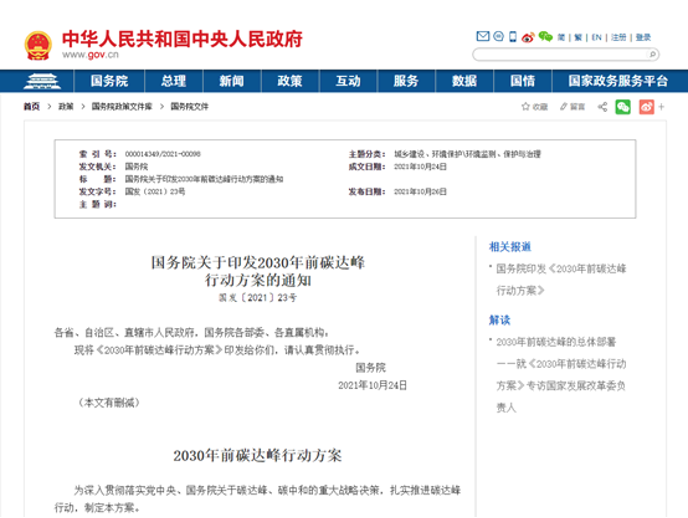Click the Weibo icon in top header
Image resolution: width=688 pixels, height=518 pixels.
coord(528,37)
